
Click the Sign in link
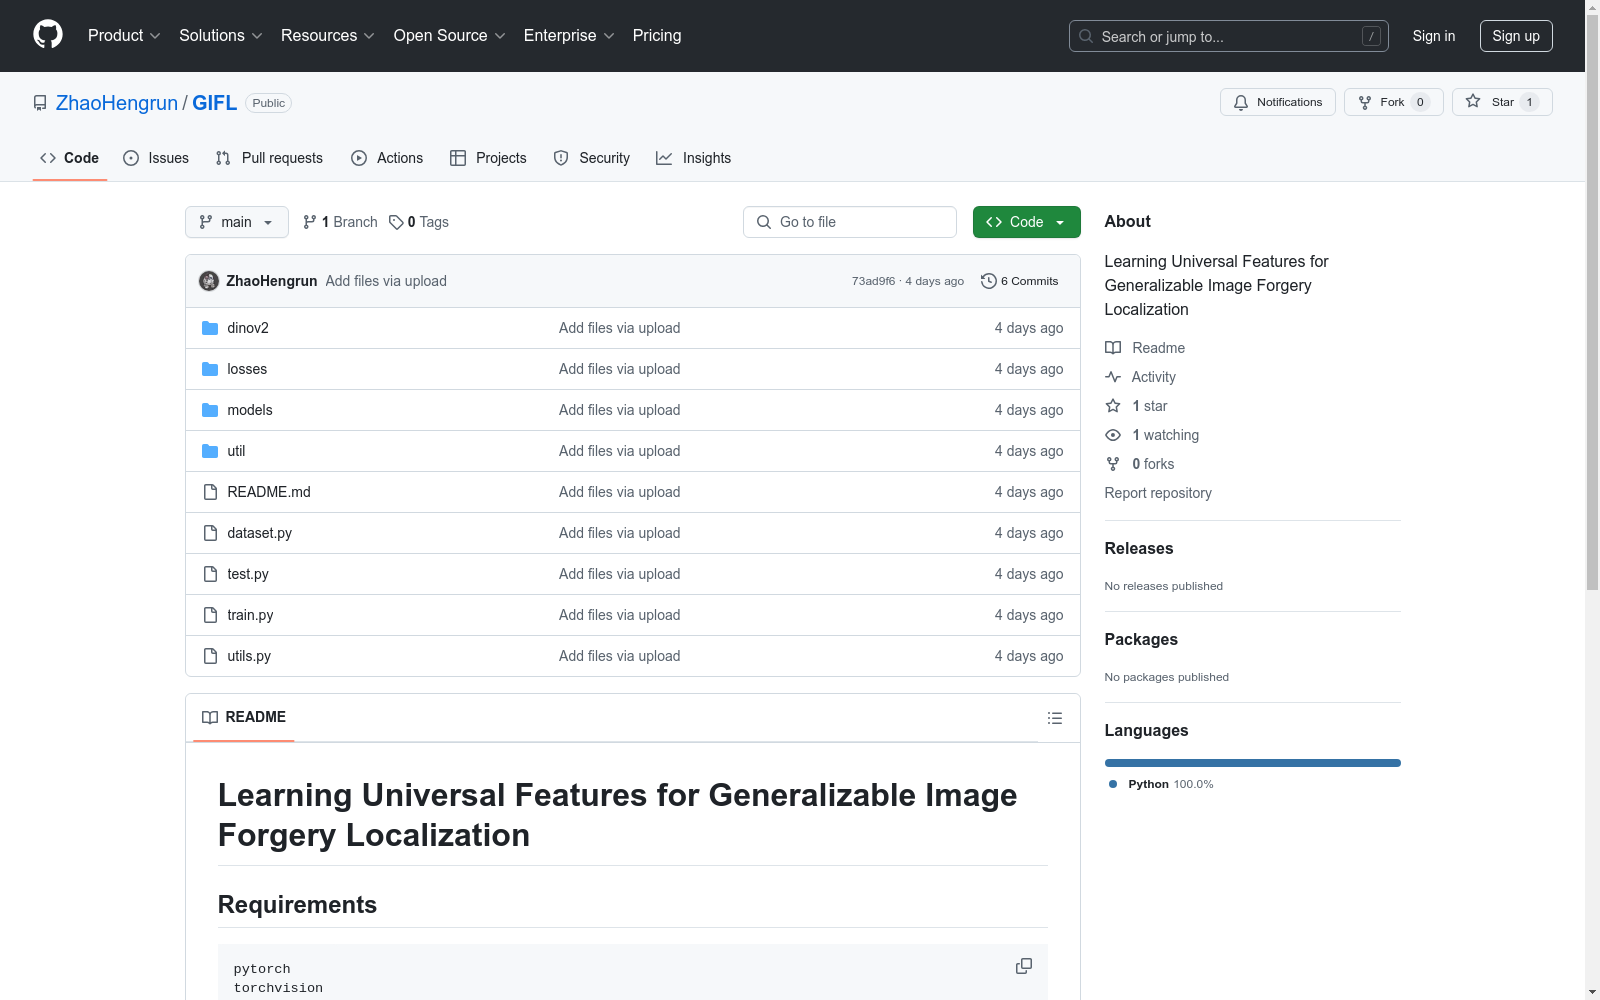pyautogui.click(x=1434, y=36)
